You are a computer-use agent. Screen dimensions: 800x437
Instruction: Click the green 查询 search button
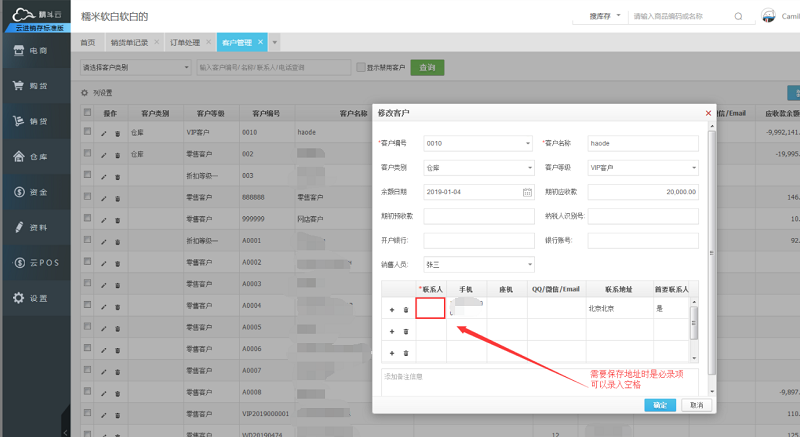pyautogui.click(x=427, y=67)
